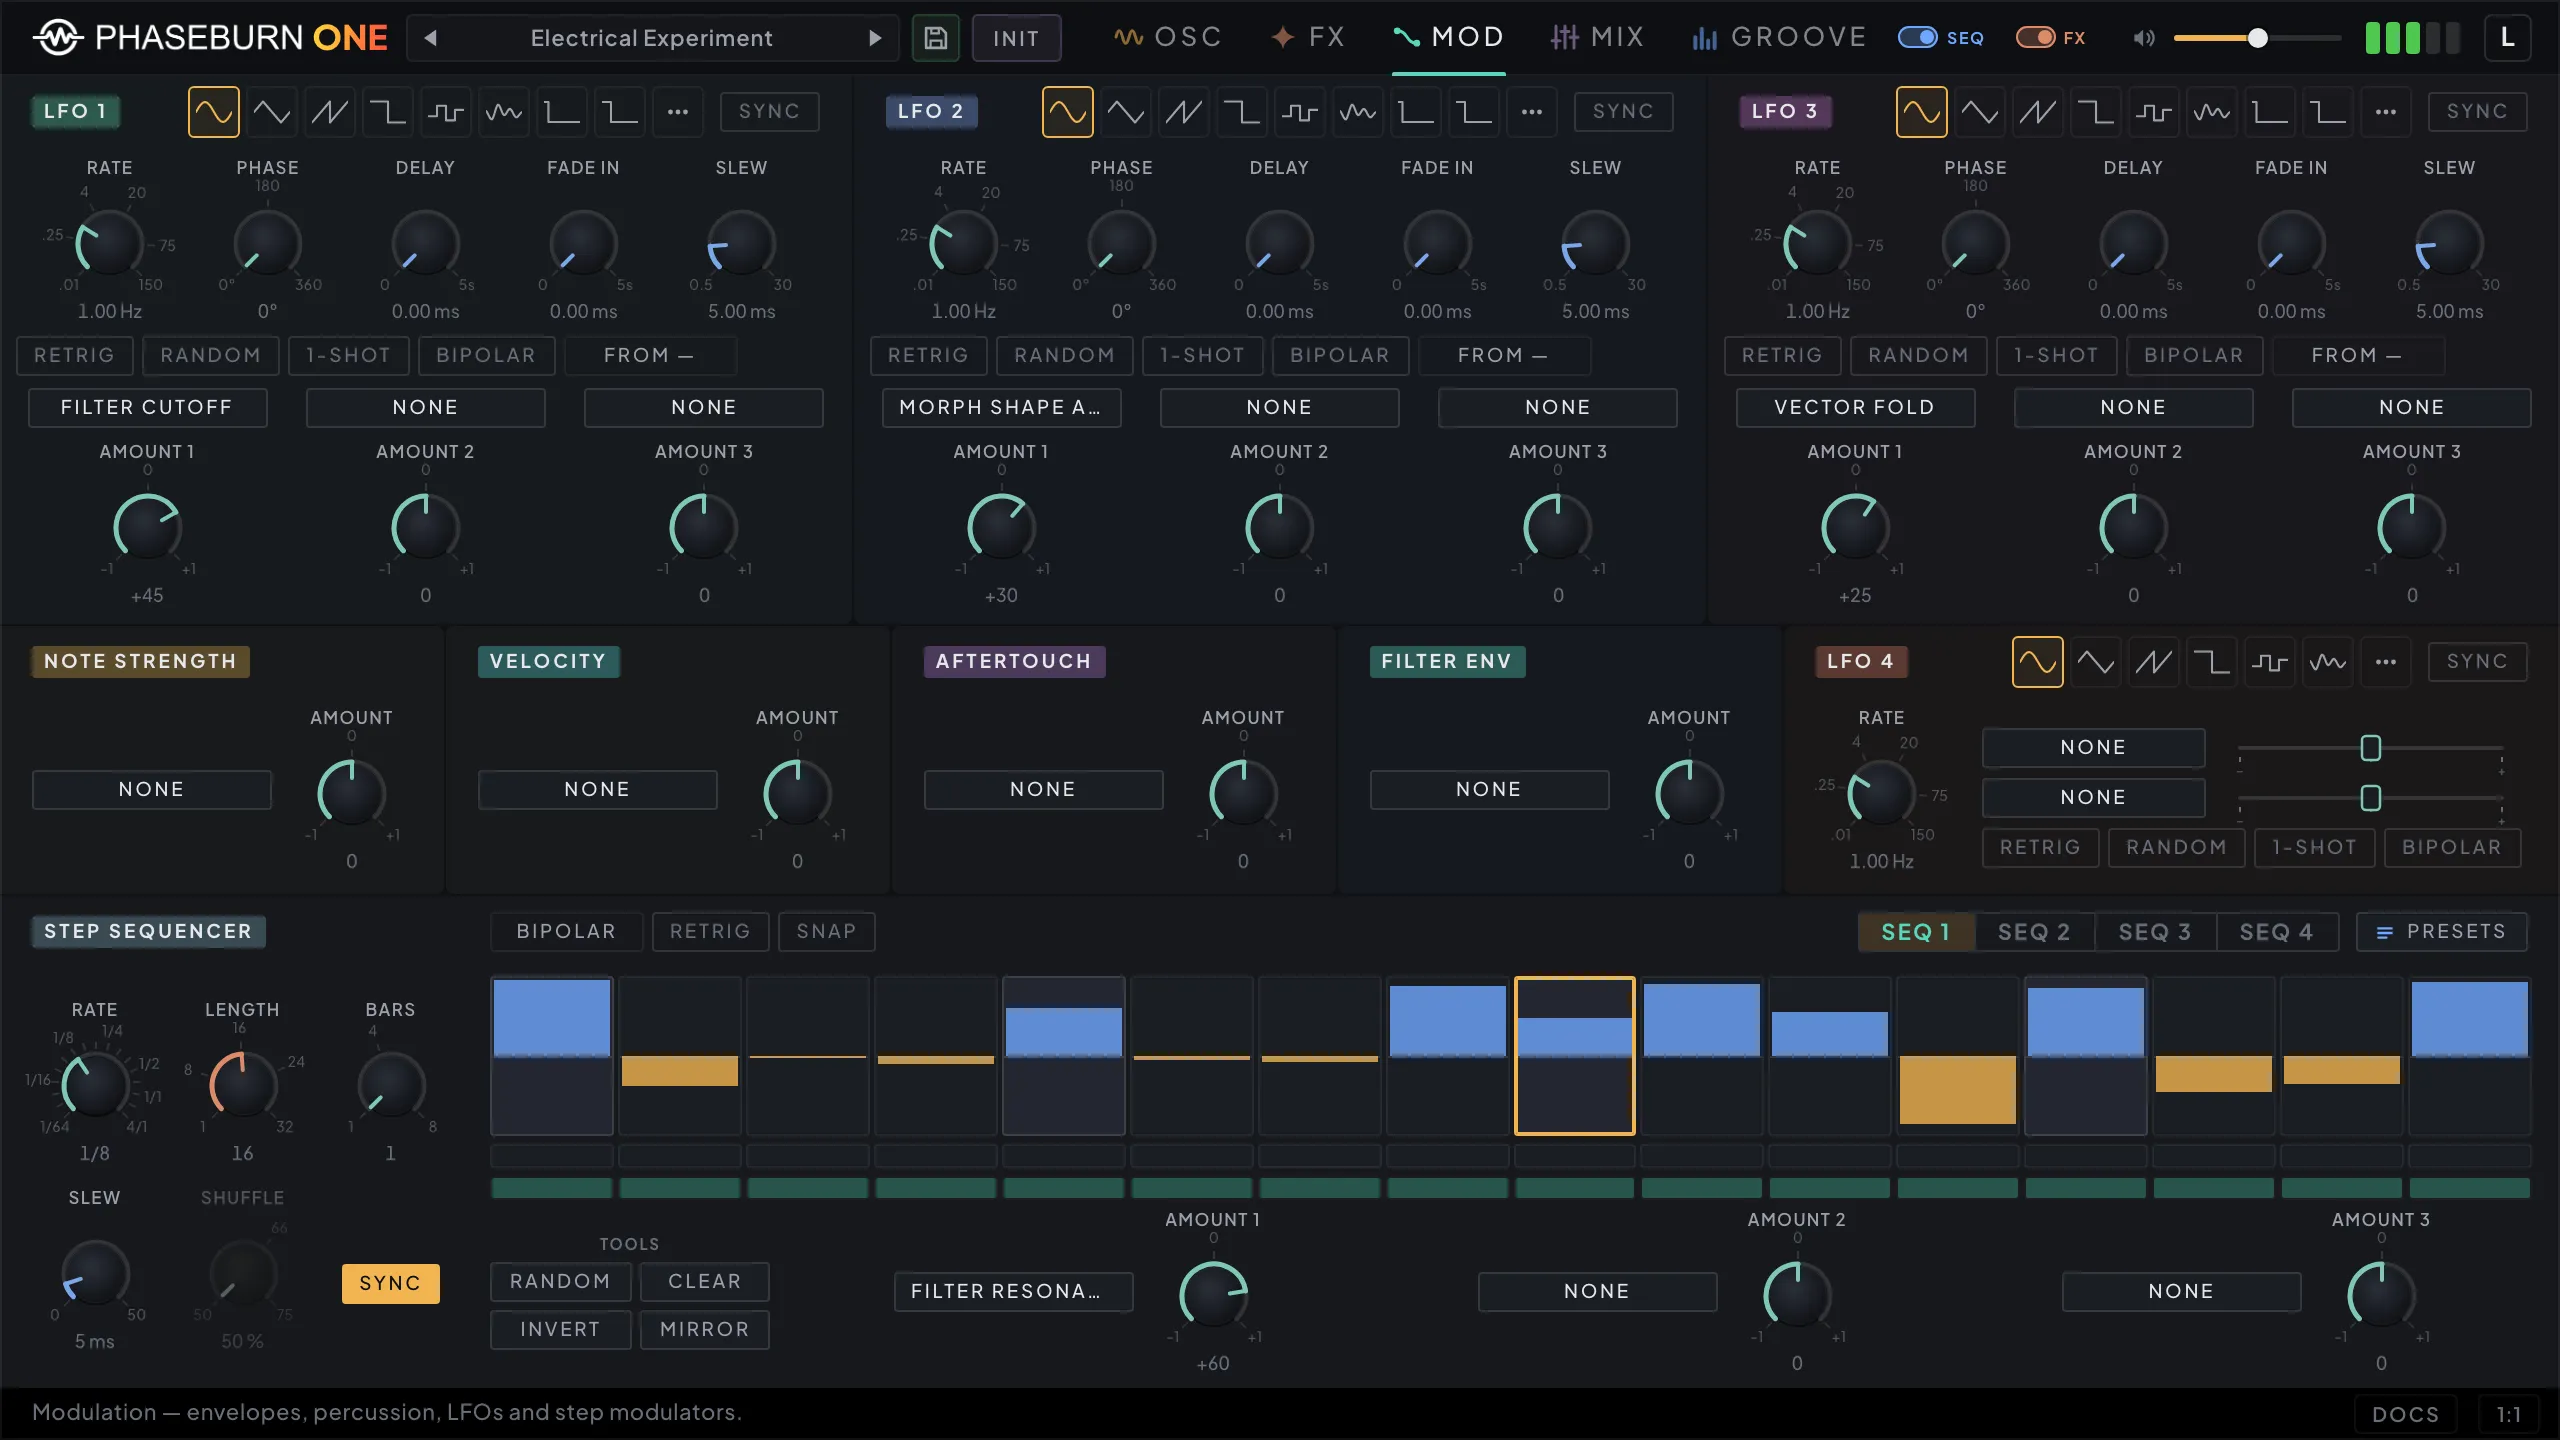Select sample-and-hold waveform for LFO 1

[445, 112]
